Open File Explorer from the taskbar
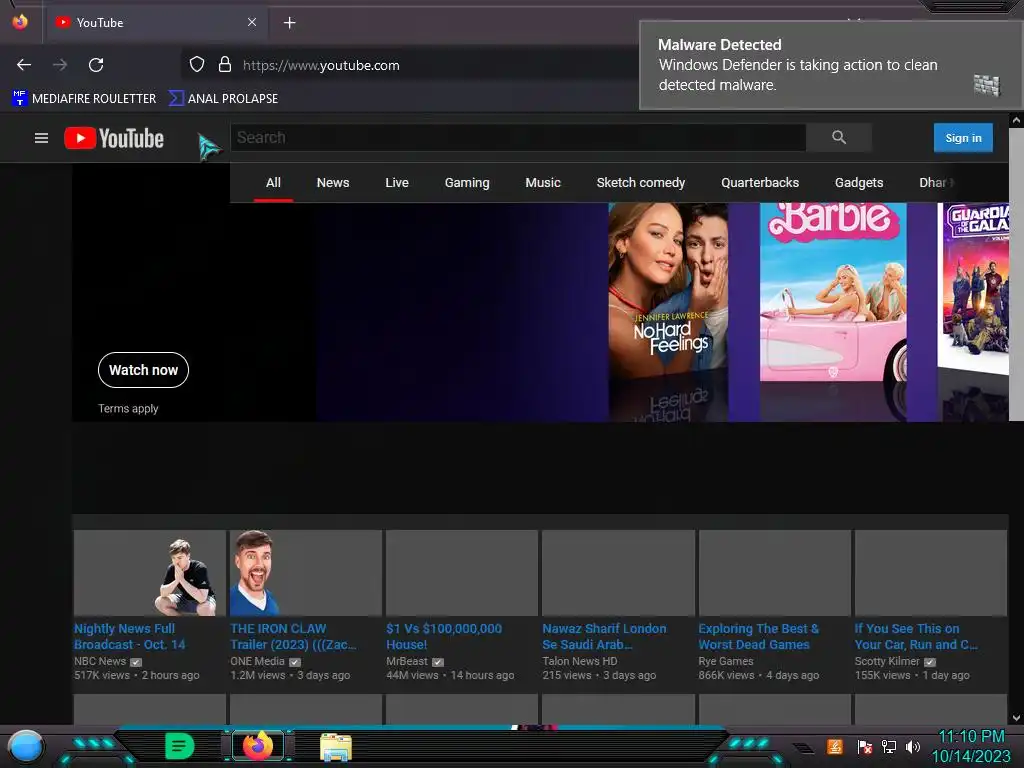 click(x=336, y=747)
